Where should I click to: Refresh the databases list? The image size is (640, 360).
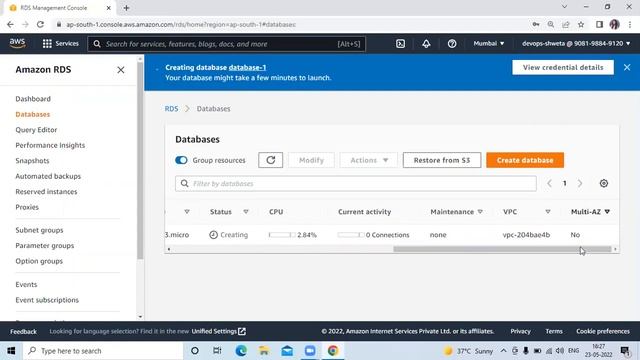pyautogui.click(x=271, y=160)
